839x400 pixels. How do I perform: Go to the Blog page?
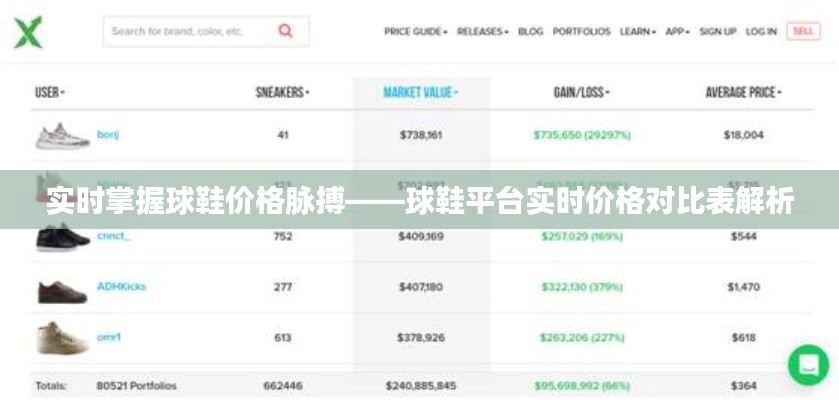(x=531, y=32)
